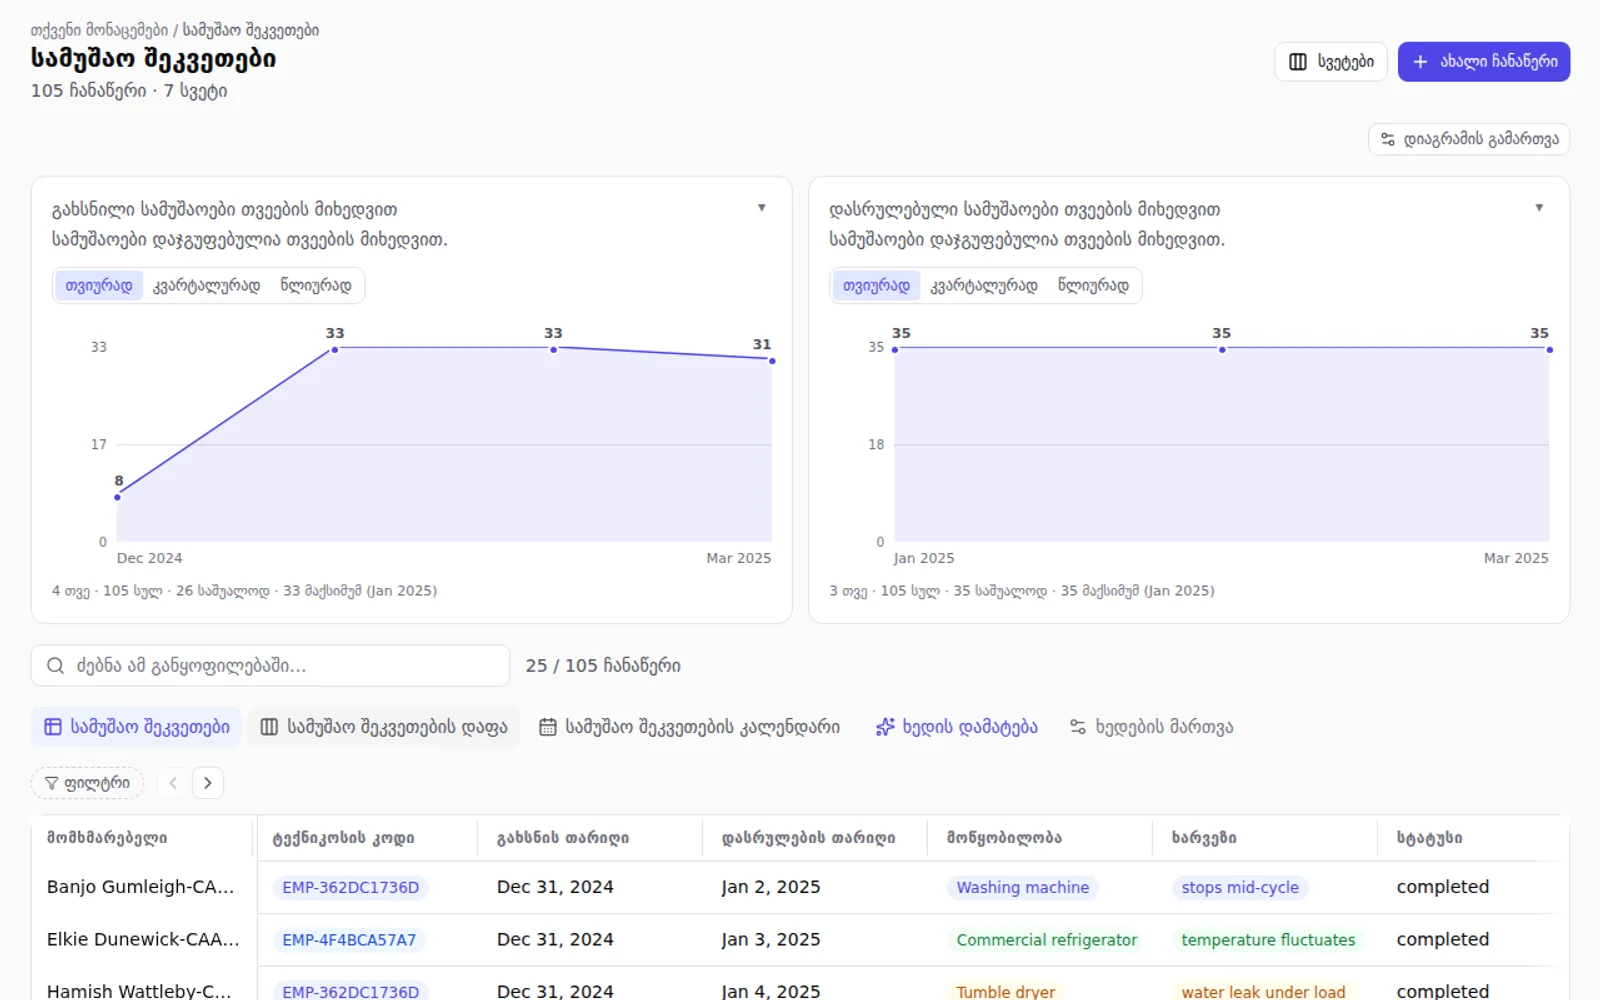The image size is (1600, 1000).
Task: Go to next page chevron
Action: [x=208, y=783]
